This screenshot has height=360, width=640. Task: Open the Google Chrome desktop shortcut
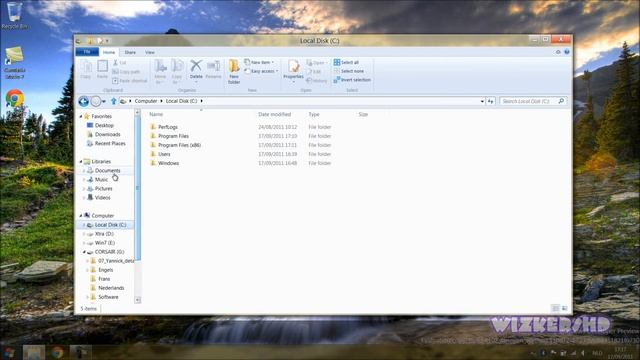click(x=14, y=99)
